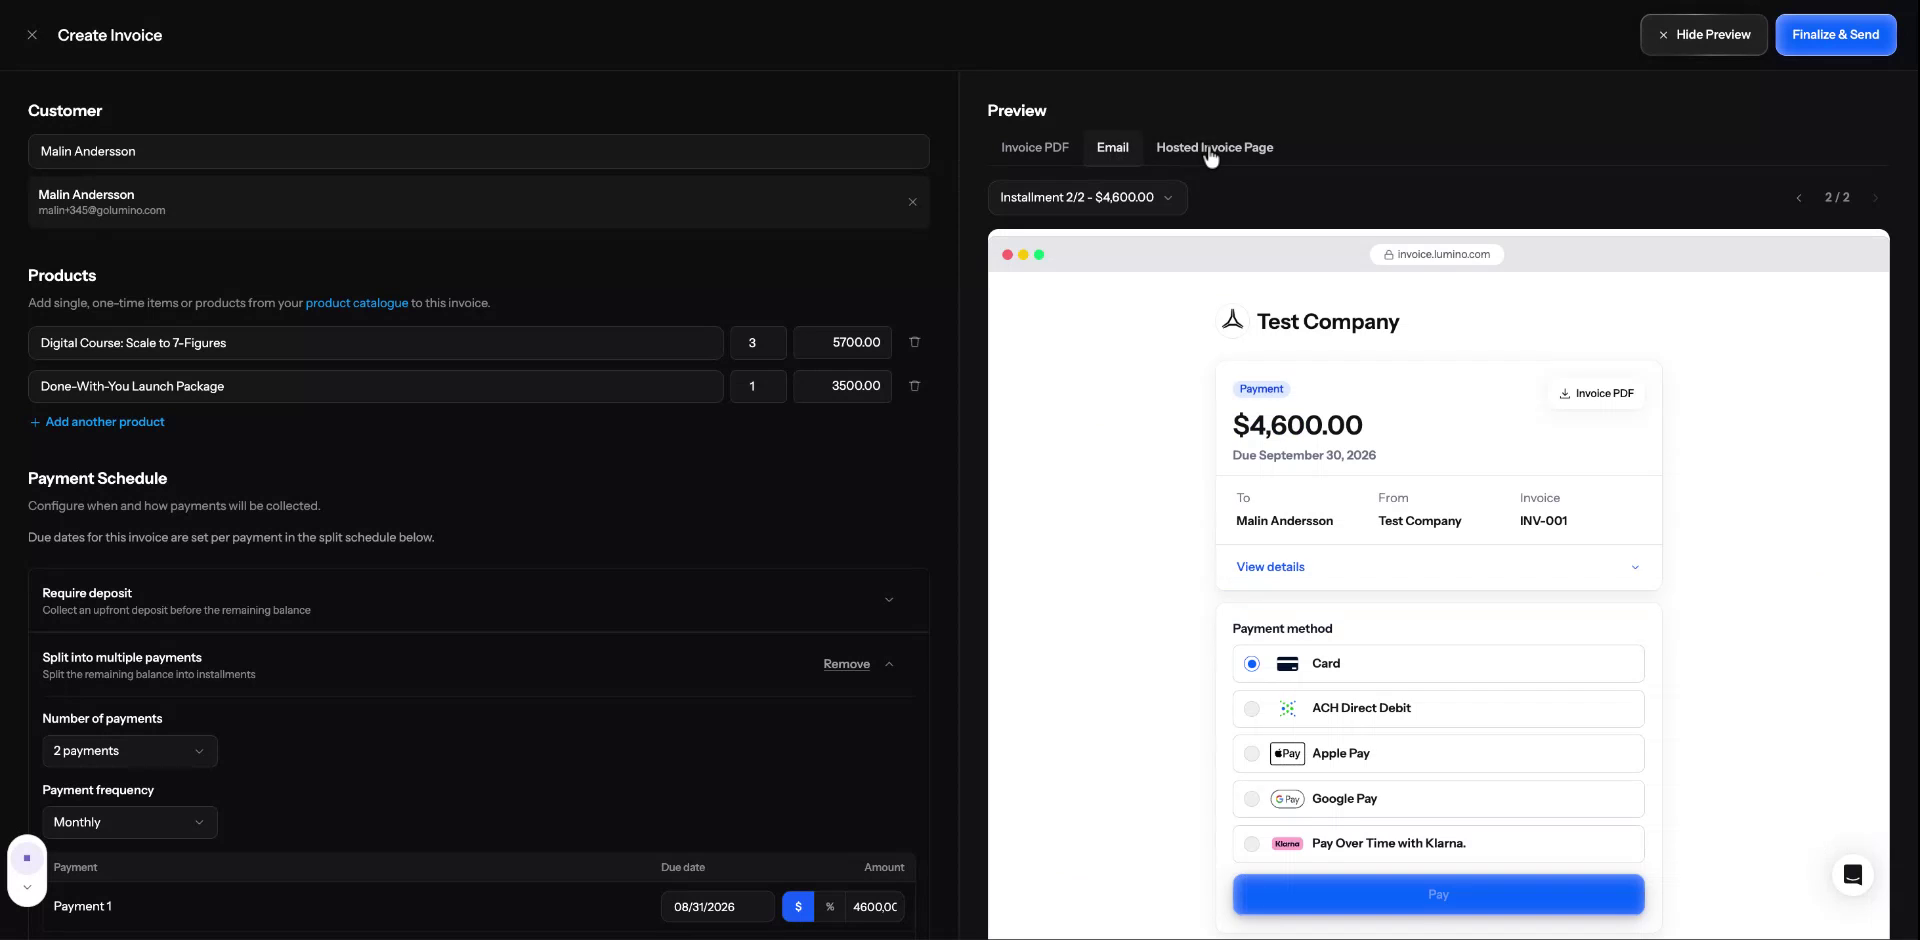Select Google Pay radio button
The width and height of the screenshot is (1920, 940).
[1251, 799]
